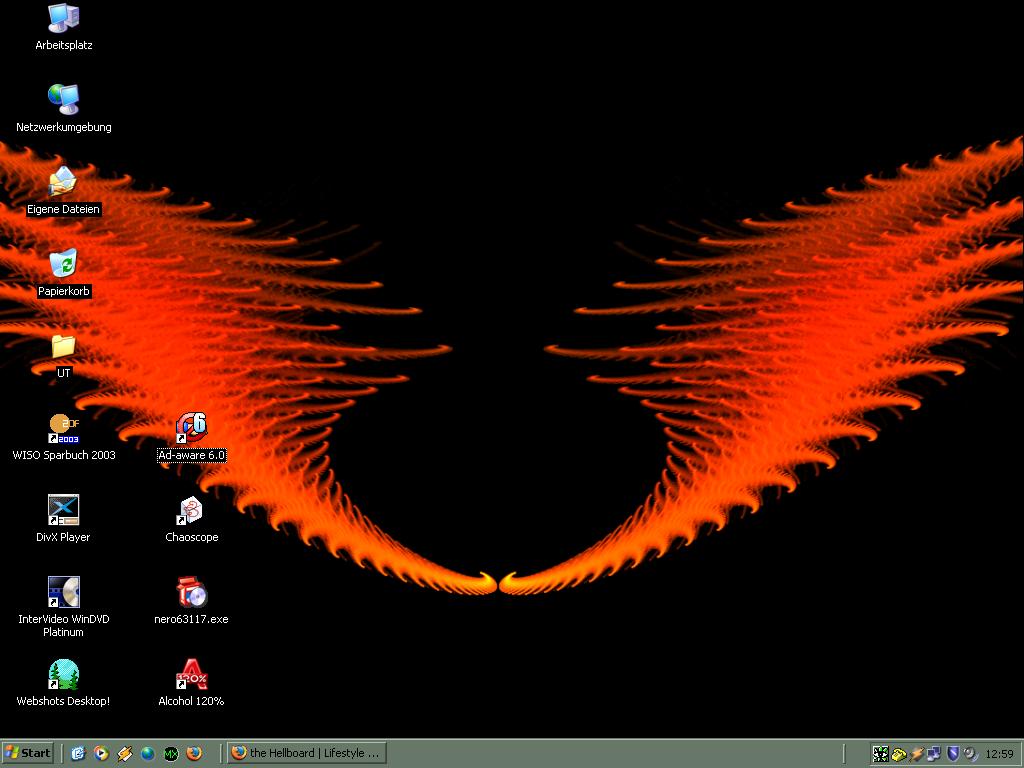Select the nero63117.exe installer file

pyautogui.click(x=191, y=593)
